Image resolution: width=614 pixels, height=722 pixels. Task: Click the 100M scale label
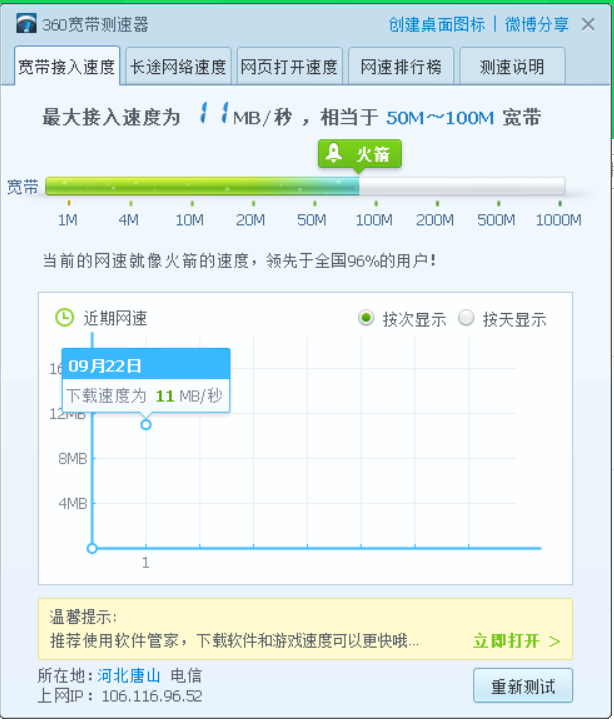374,220
